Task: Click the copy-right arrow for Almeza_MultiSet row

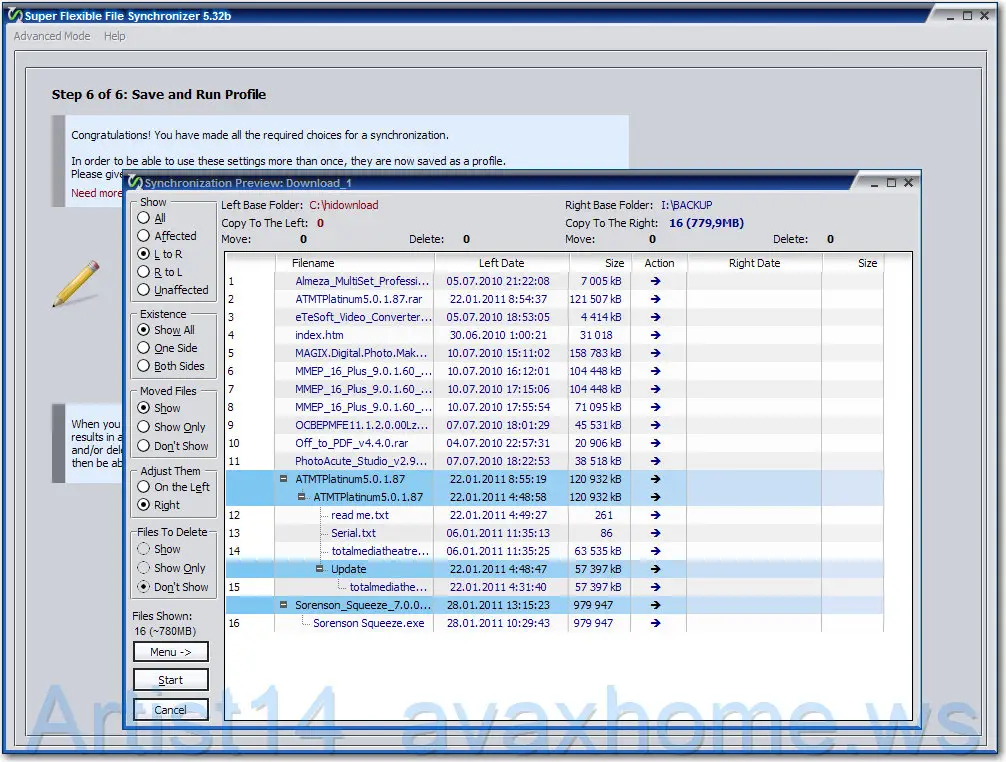Action: [x=655, y=281]
